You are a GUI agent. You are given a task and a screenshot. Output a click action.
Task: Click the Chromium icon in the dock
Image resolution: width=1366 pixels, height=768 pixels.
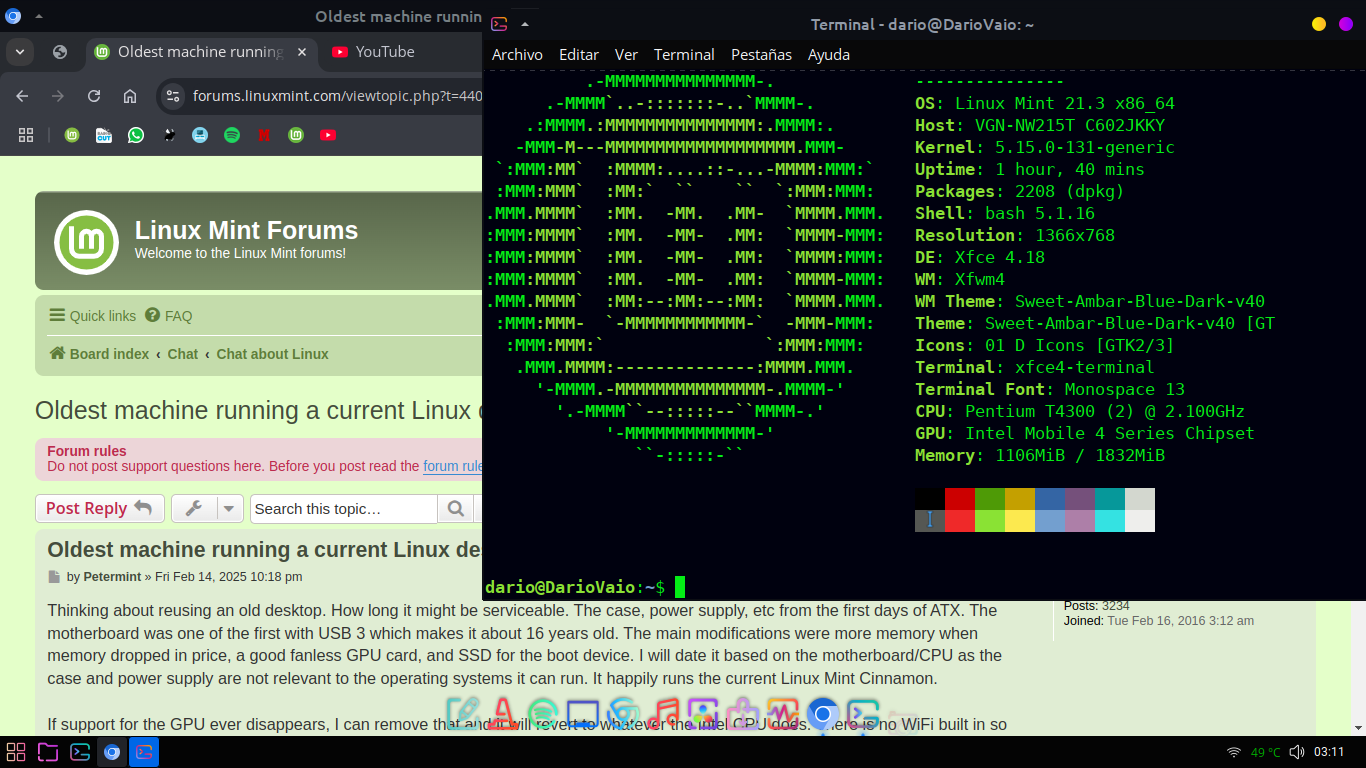point(822,714)
